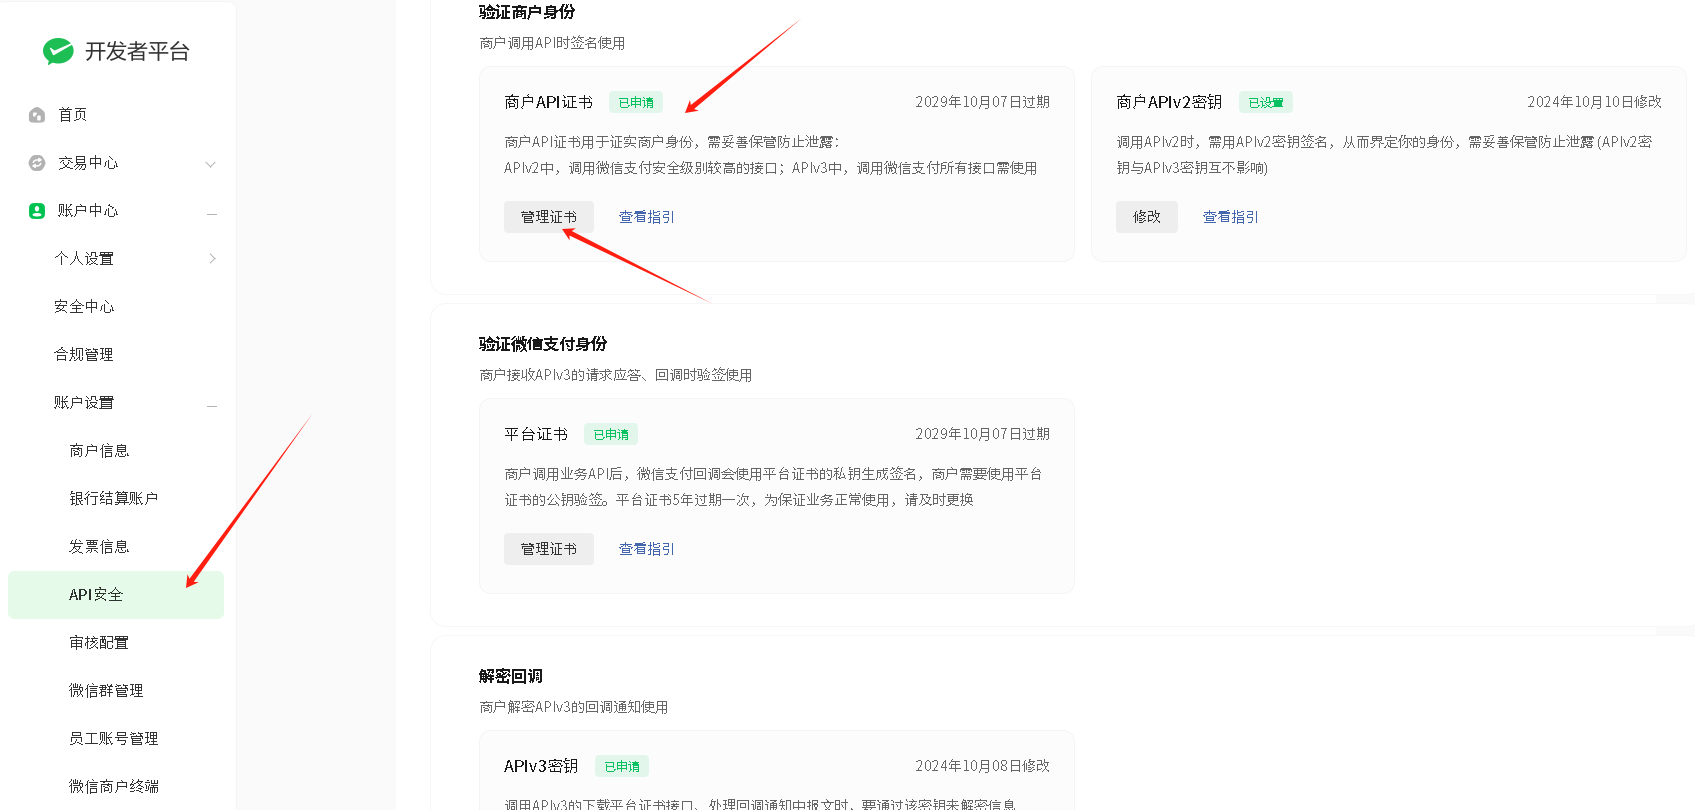
Task: Click 2024年10月10日修改 date text
Action: pos(1594,102)
